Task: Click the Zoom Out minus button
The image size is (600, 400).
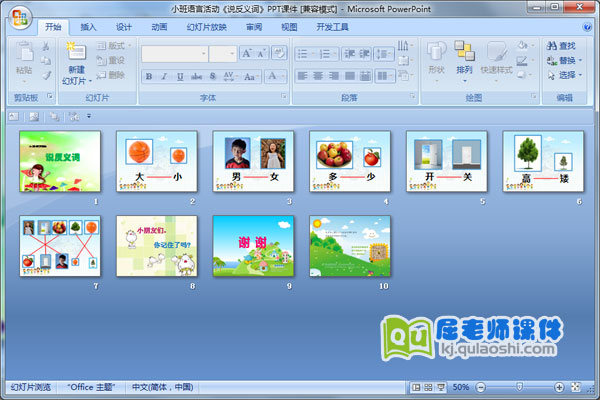Action: point(481,387)
